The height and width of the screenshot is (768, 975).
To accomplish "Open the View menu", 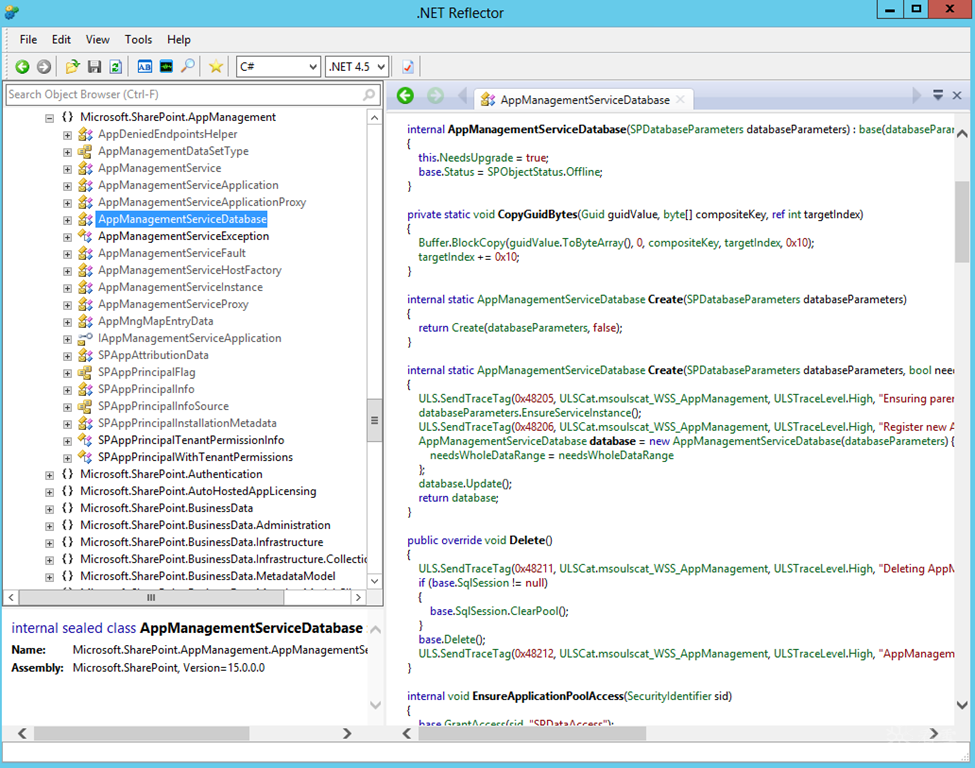I will click(x=98, y=39).
